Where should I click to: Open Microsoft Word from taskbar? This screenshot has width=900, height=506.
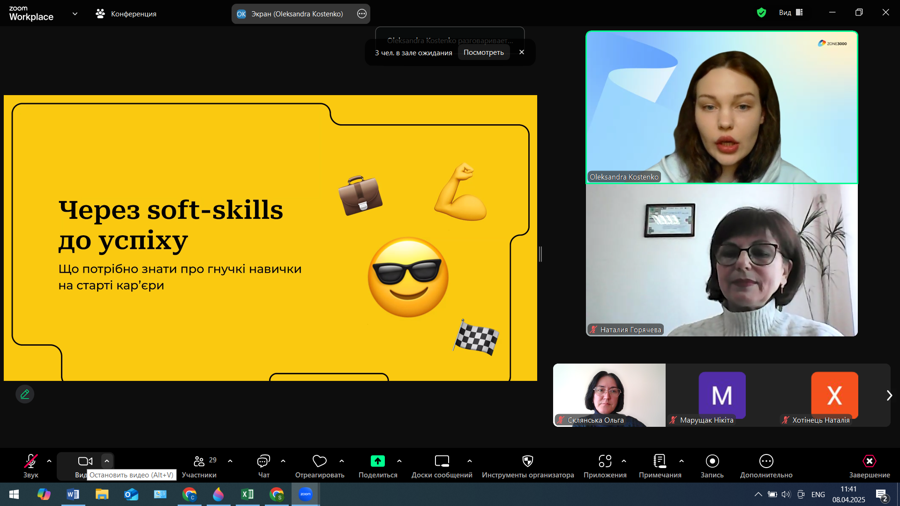coord(73,494)
